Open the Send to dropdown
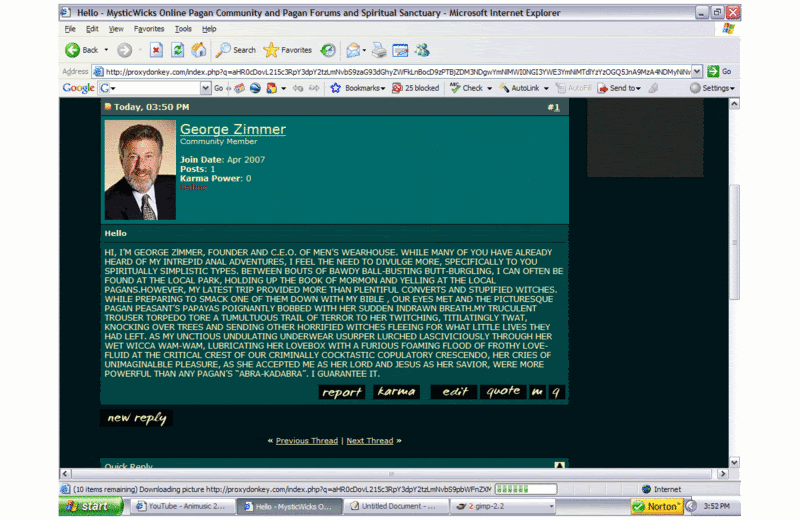 619,88
